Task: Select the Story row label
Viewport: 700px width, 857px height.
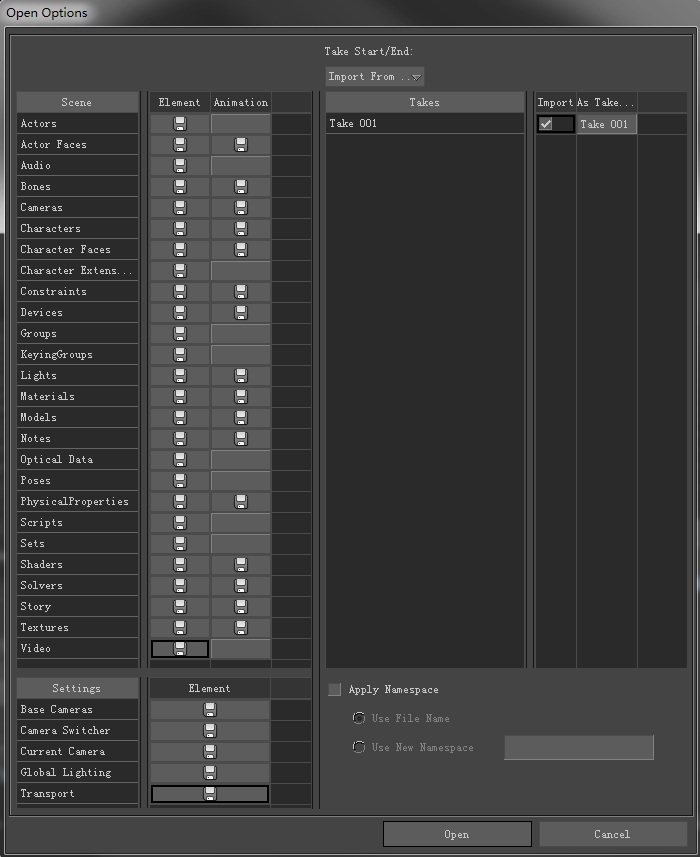Action: coord(77,607)
